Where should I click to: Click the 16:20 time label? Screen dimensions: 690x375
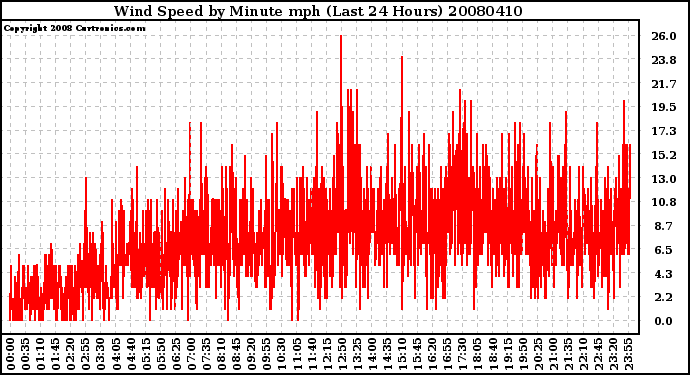(x=432, y=354)
